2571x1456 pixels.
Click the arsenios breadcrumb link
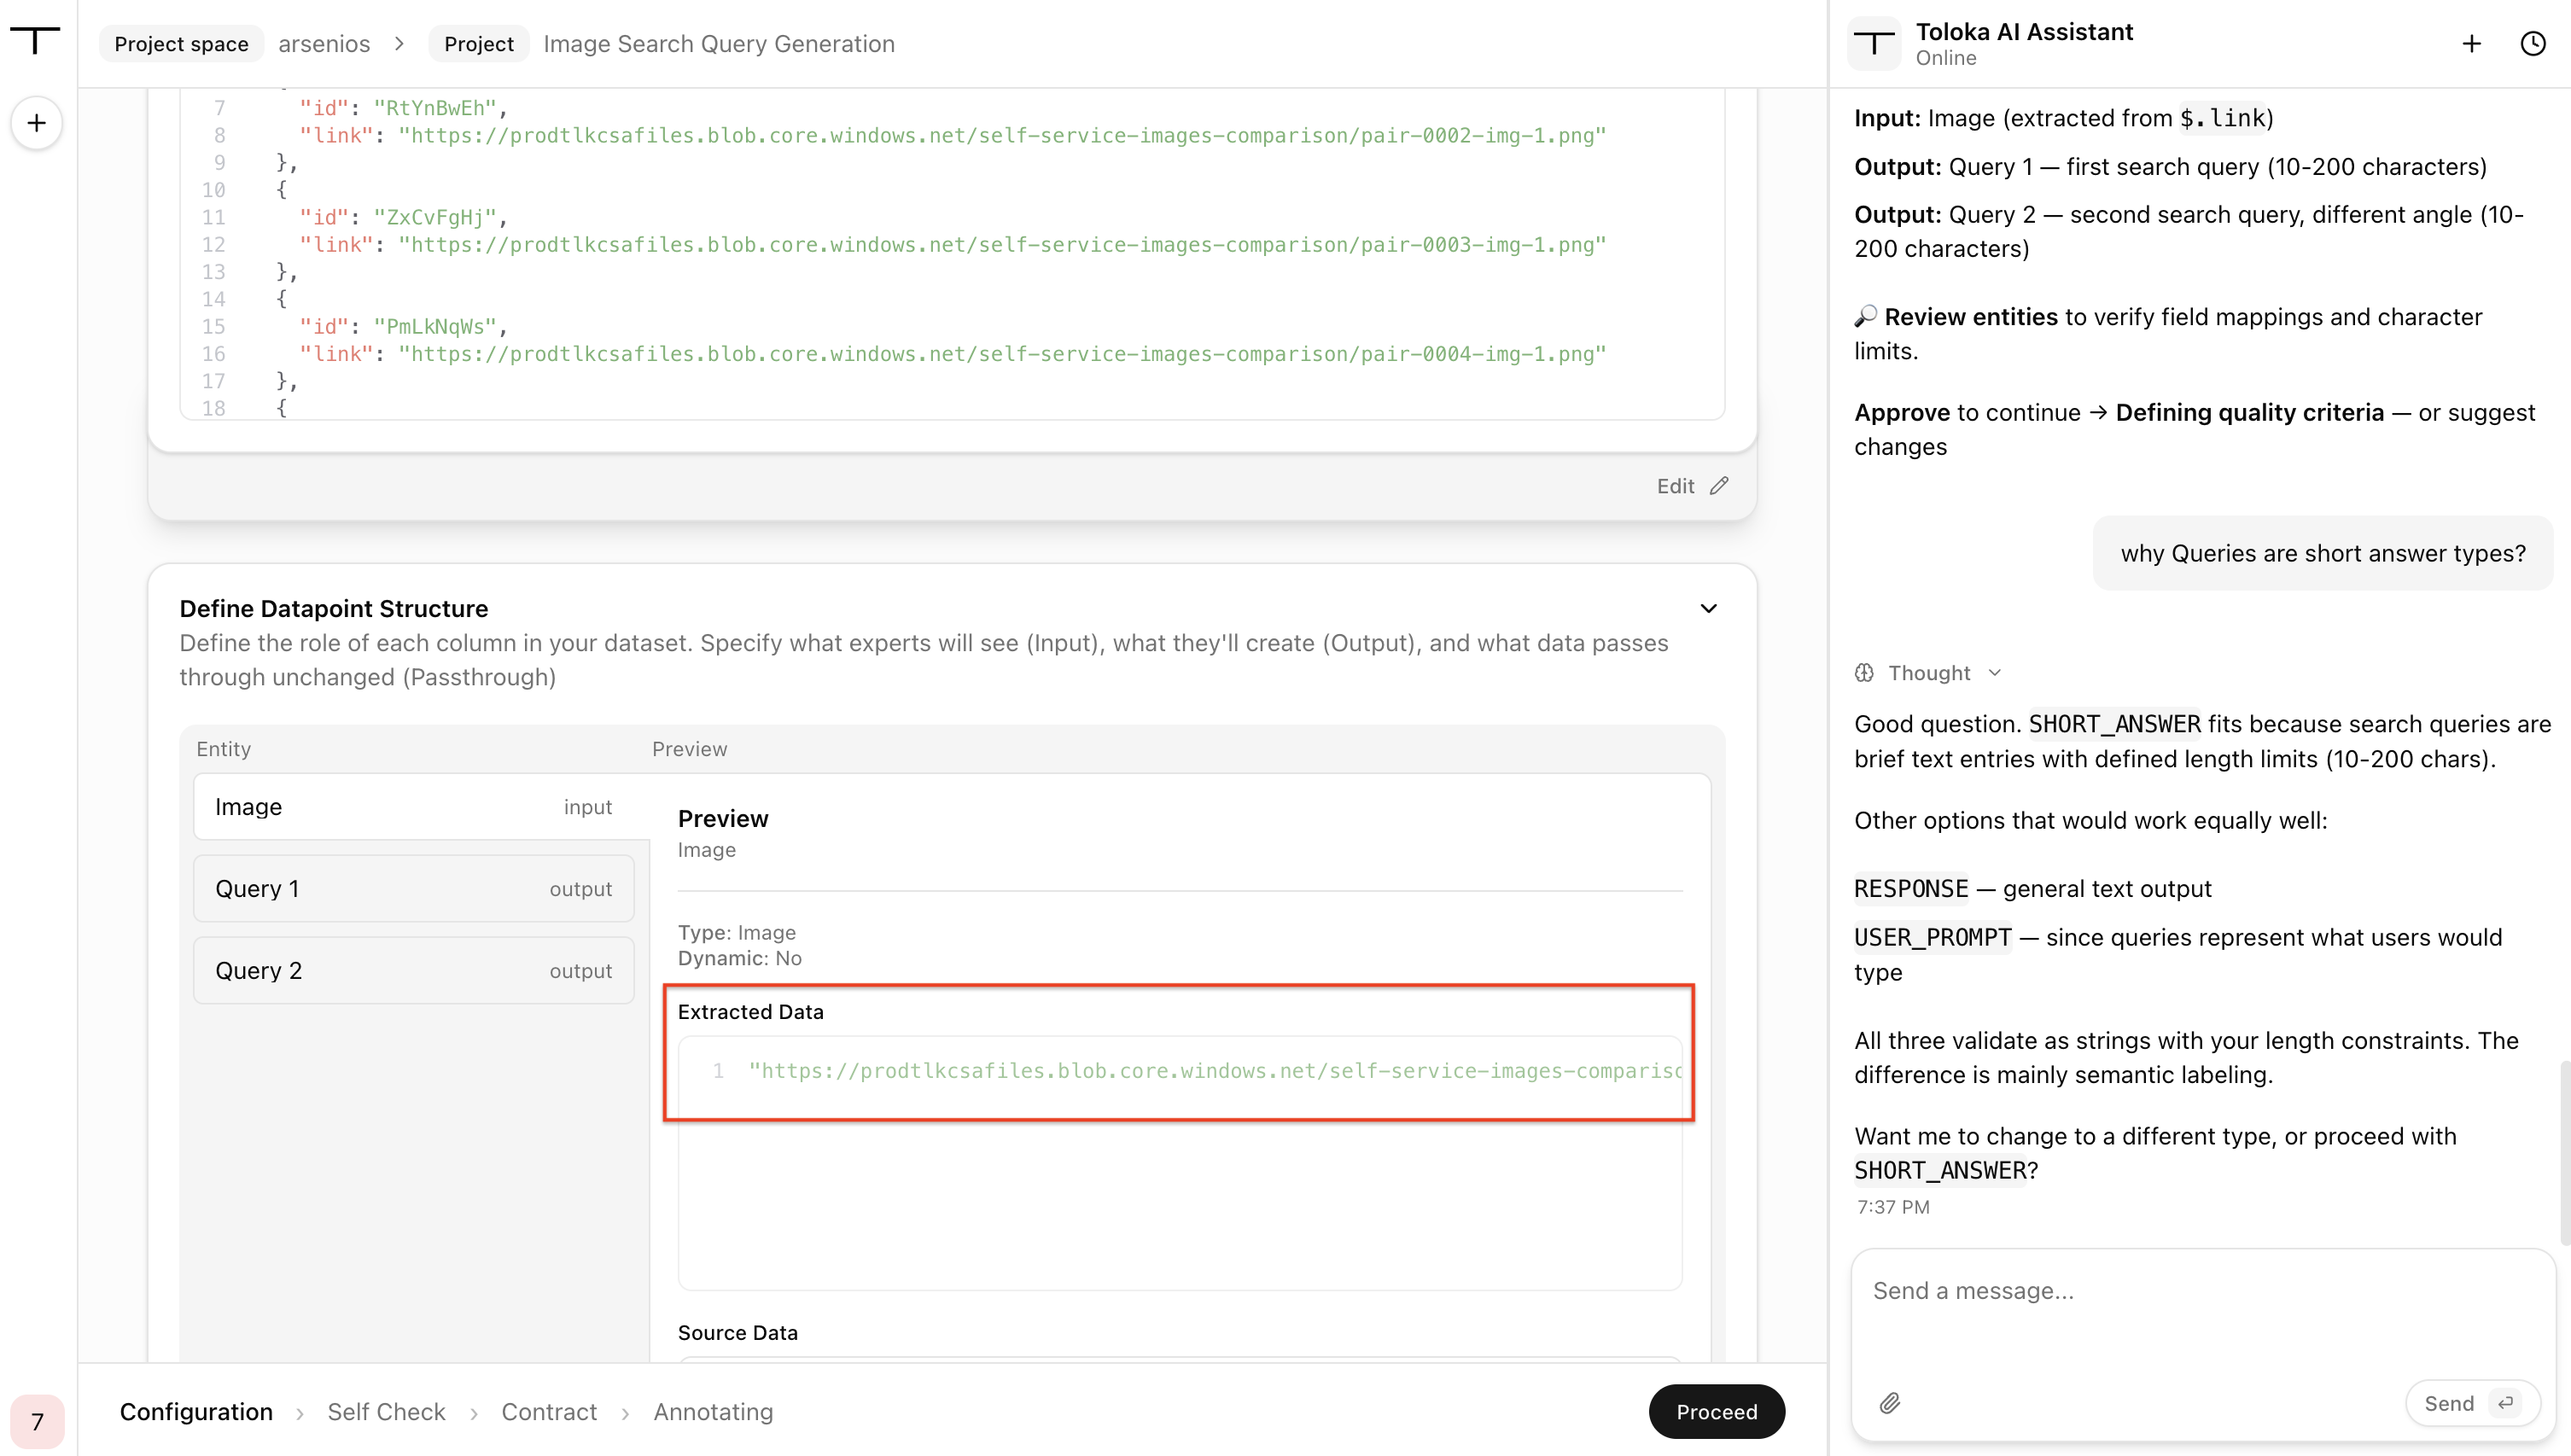[324, 44]
